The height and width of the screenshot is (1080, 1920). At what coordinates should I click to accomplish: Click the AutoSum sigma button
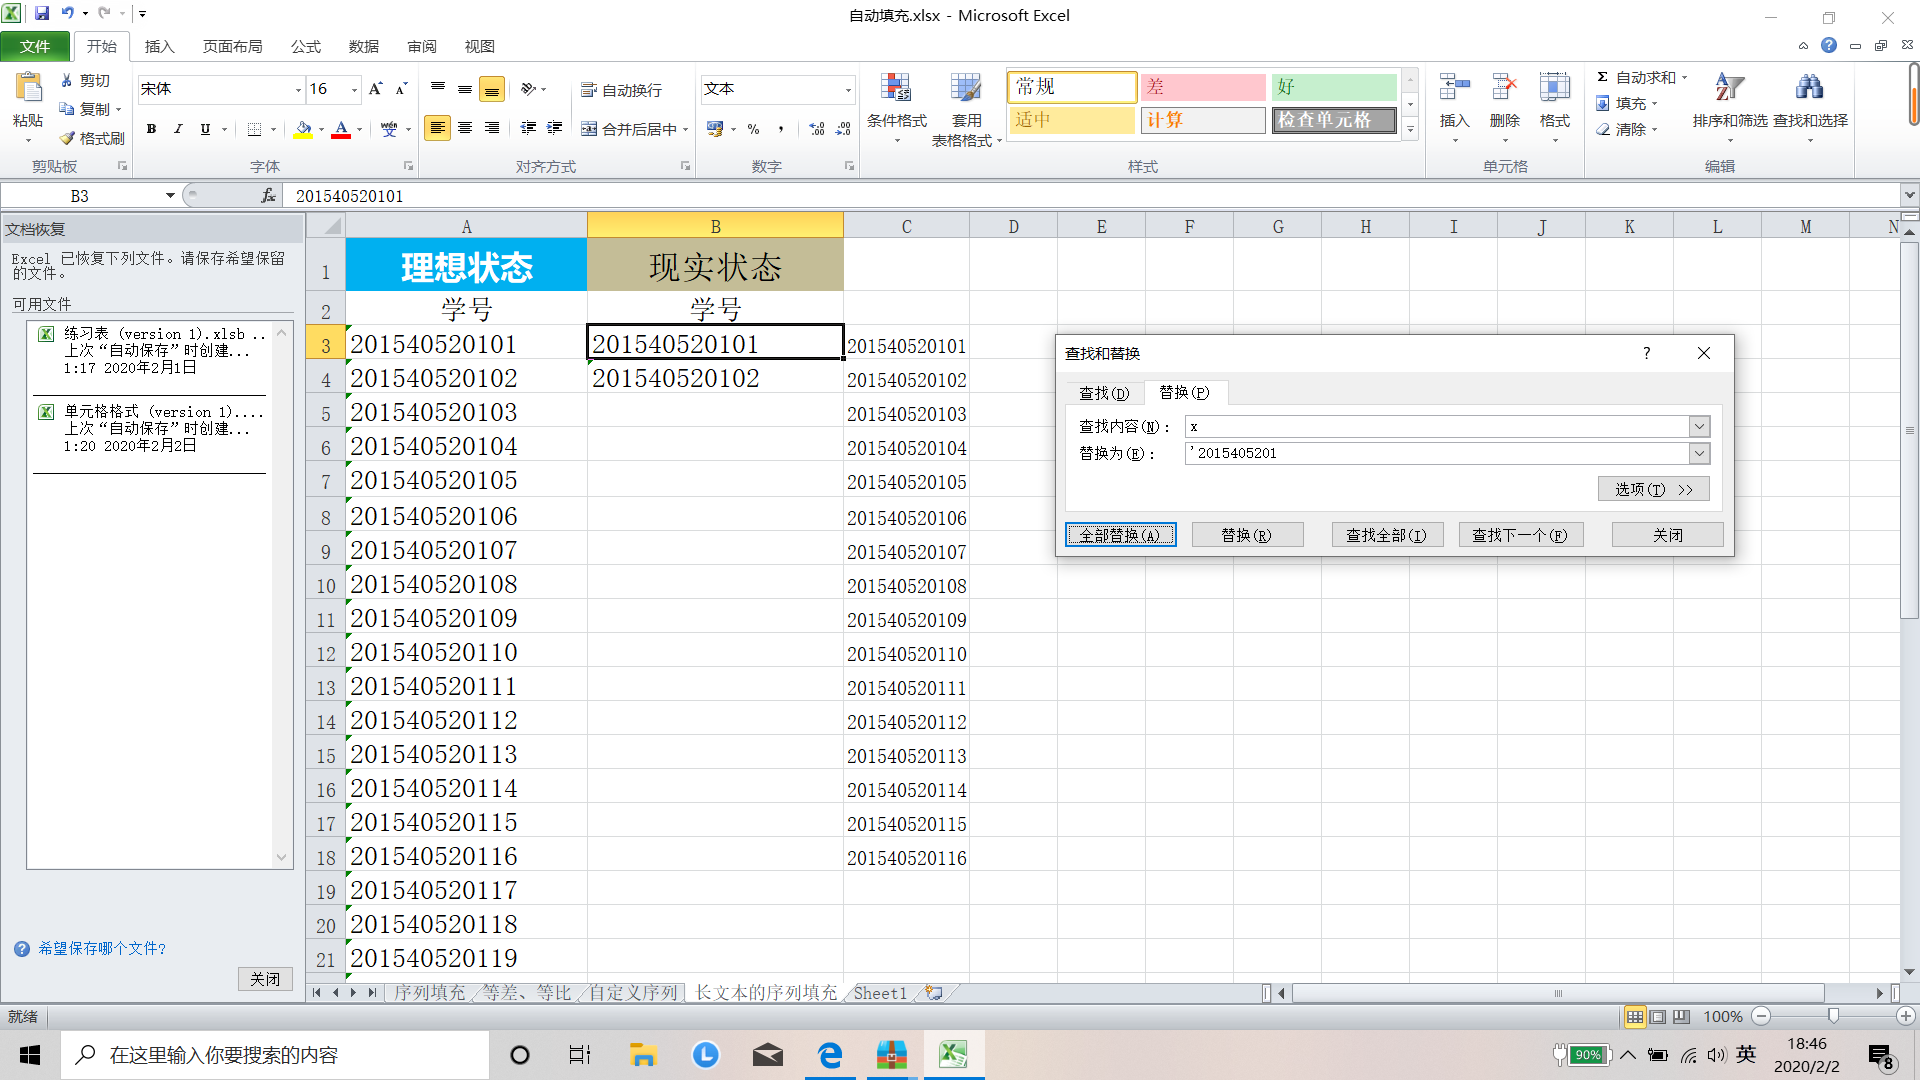[1635, 77]
